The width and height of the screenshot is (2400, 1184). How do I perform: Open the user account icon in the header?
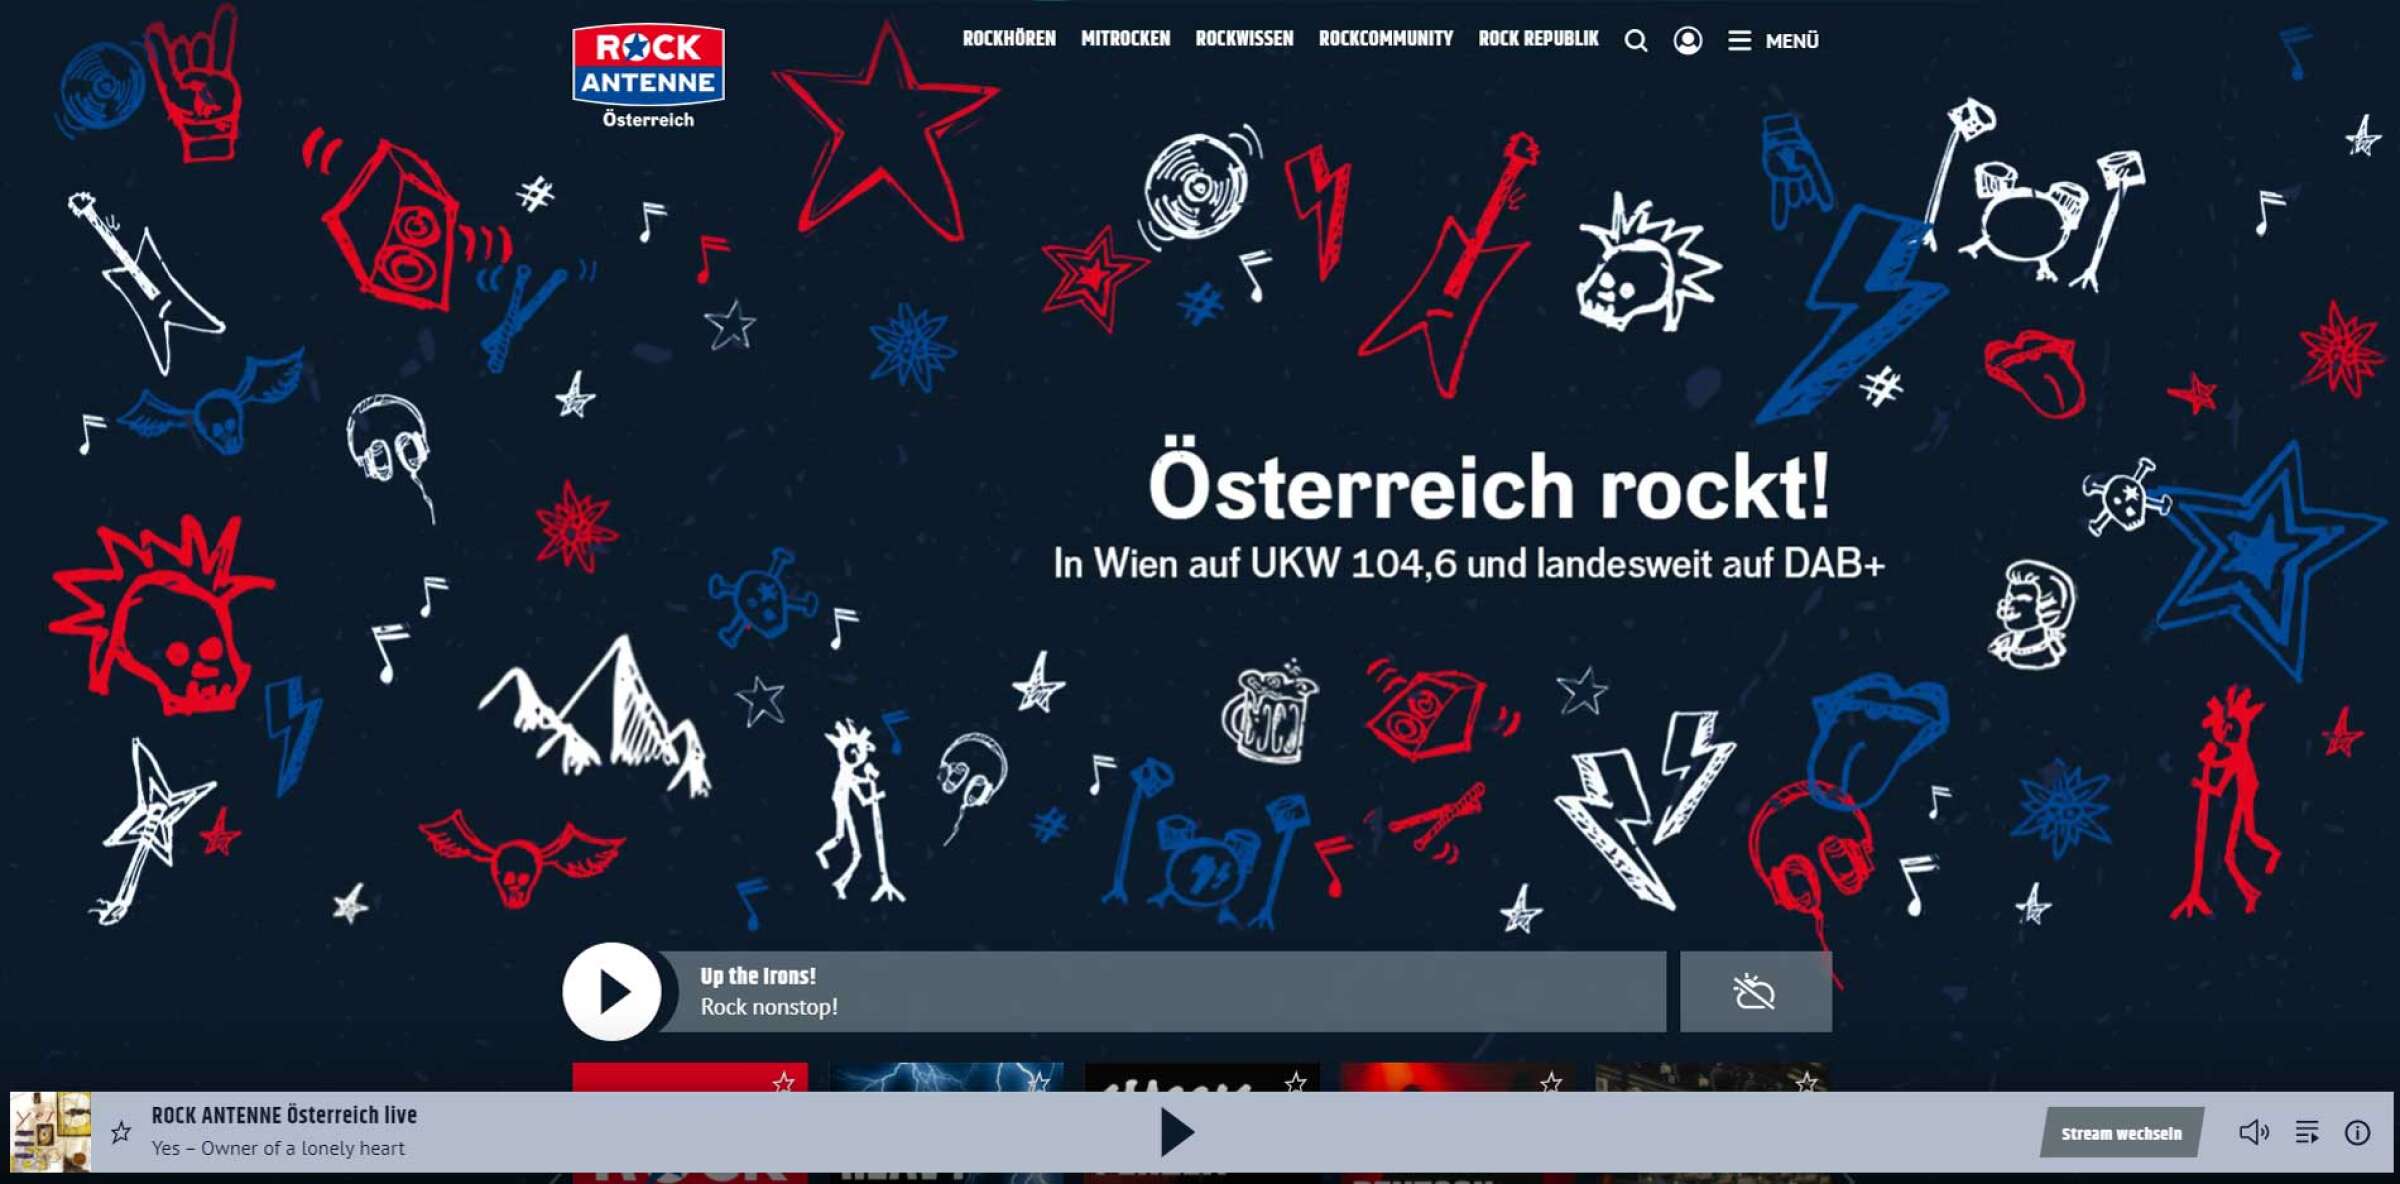[x=1688, y=41]
